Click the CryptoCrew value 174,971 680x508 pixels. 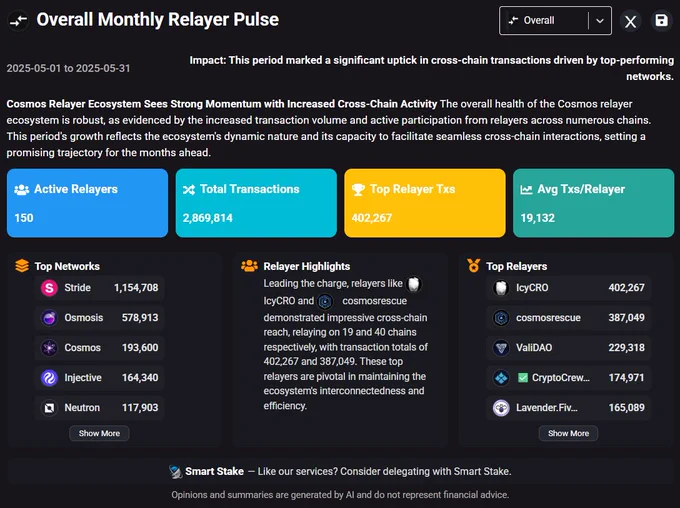627,378
